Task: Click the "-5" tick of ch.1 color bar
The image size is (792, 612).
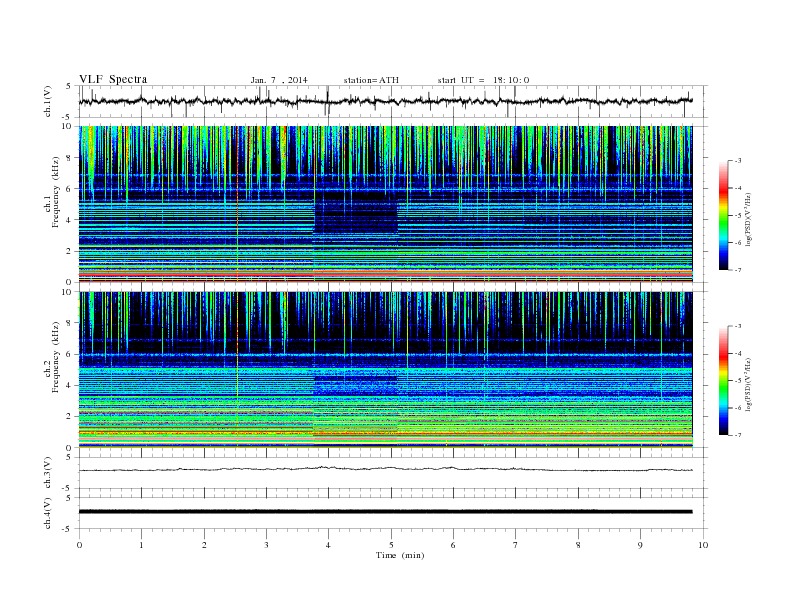Action: (x=737, y=216)
